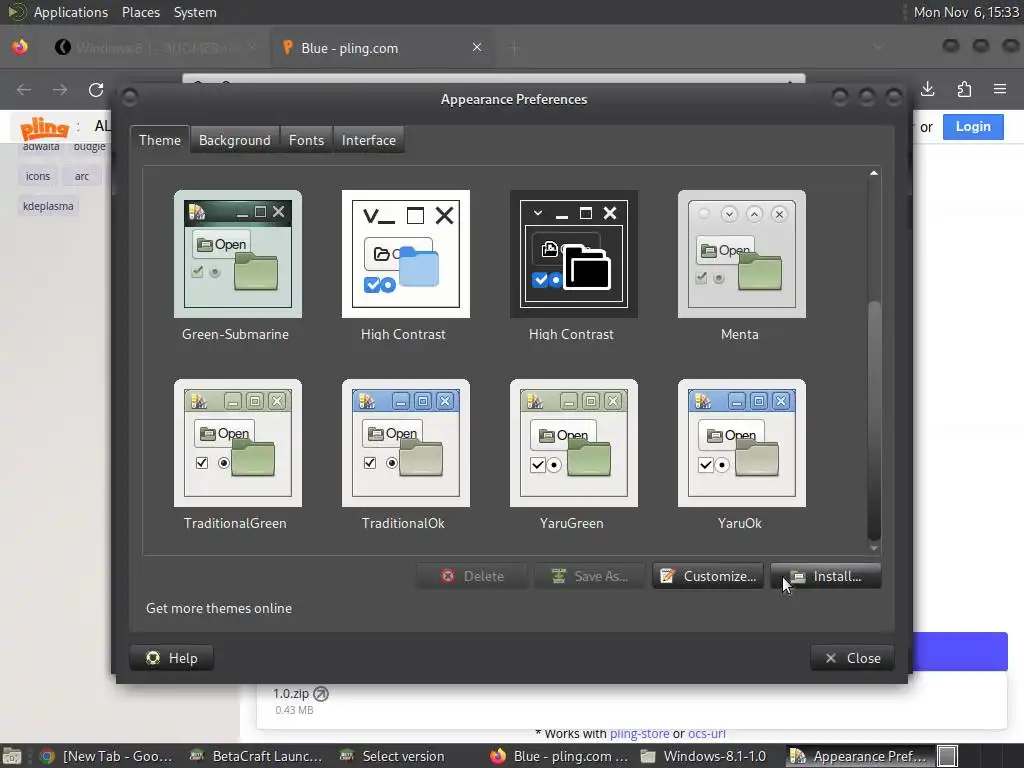Switch to Windows-8.1-1.0 folder taskbar item

click(x=703, y=756)
